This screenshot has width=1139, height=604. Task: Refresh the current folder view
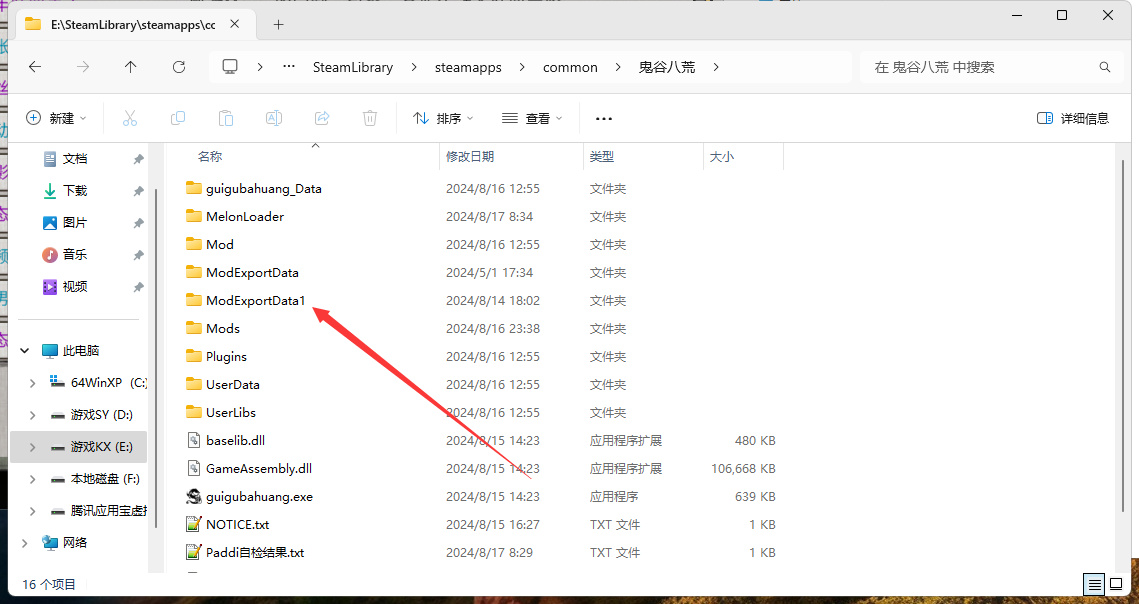coord(179,67)
